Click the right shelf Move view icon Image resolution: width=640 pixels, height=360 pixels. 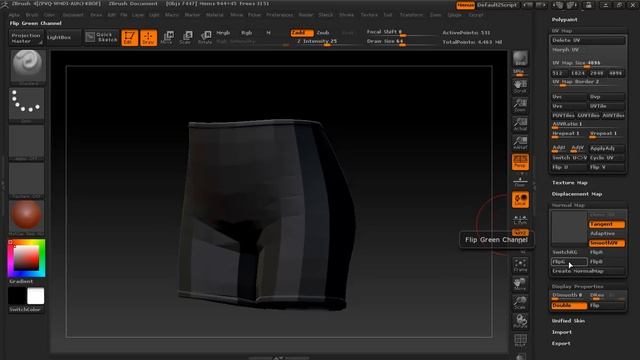pyautogui.click(x=520, y=284)
